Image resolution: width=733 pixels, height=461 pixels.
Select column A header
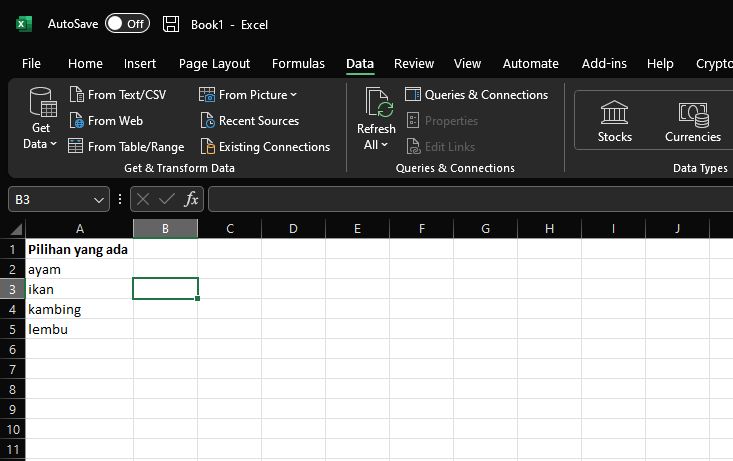coord(79,229)
